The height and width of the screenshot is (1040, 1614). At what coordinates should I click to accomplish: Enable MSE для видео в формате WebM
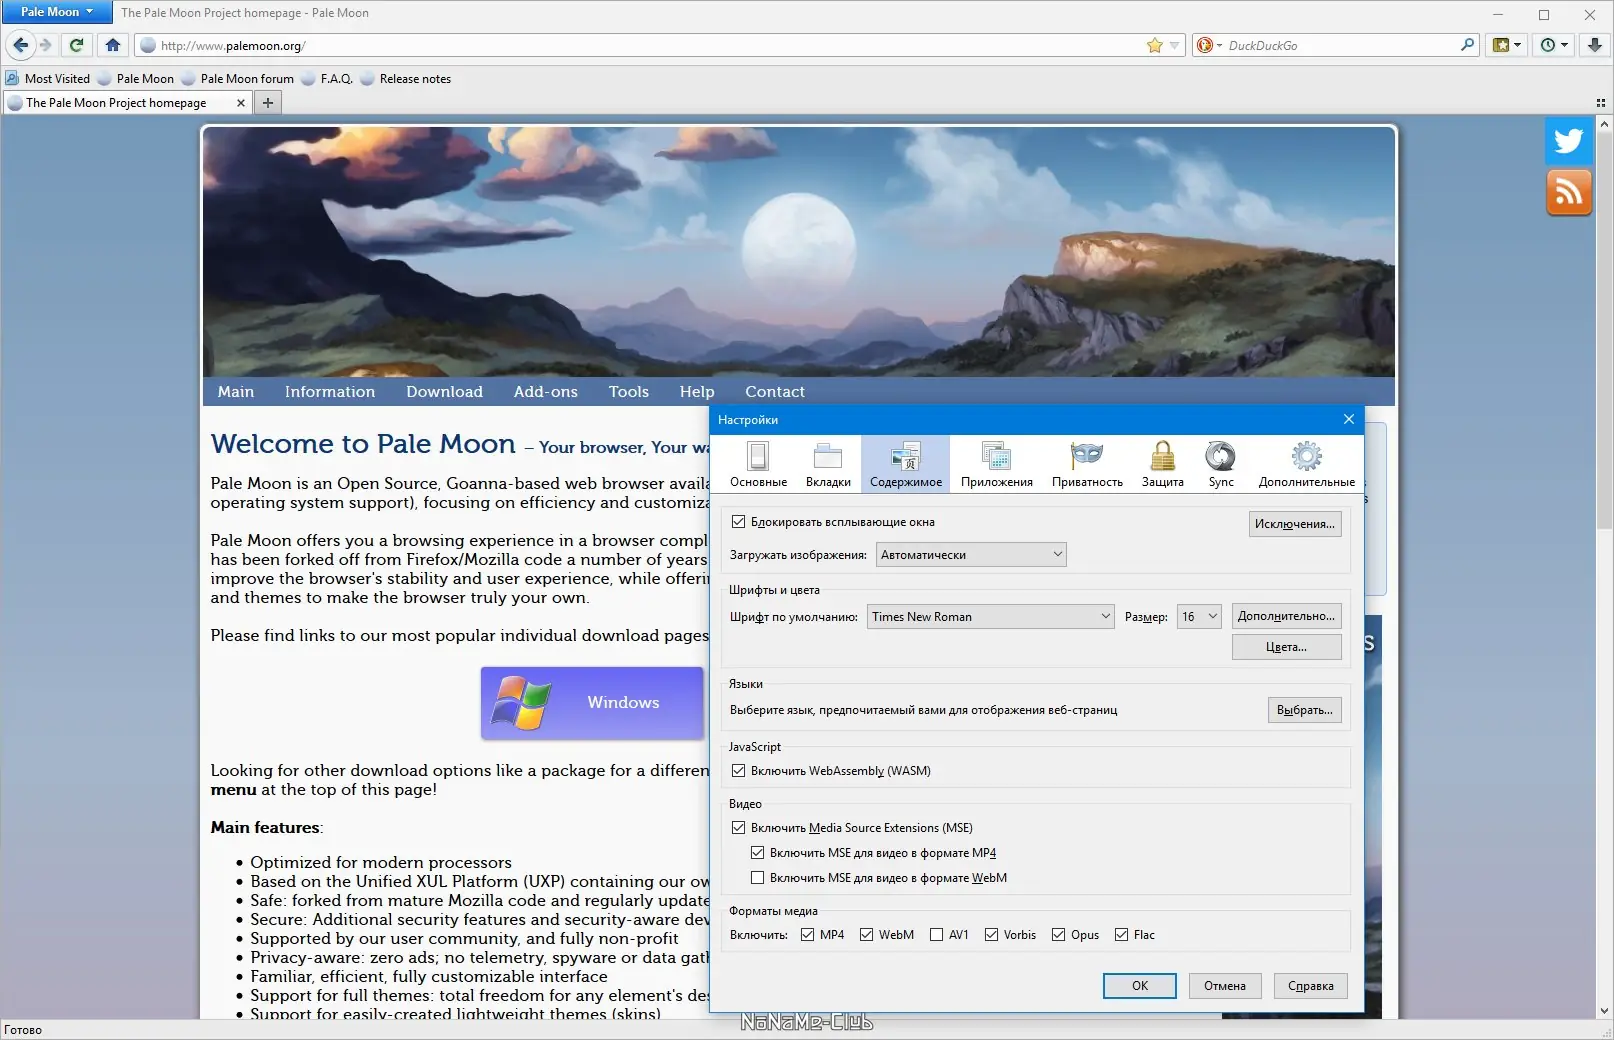coord(758,878)
